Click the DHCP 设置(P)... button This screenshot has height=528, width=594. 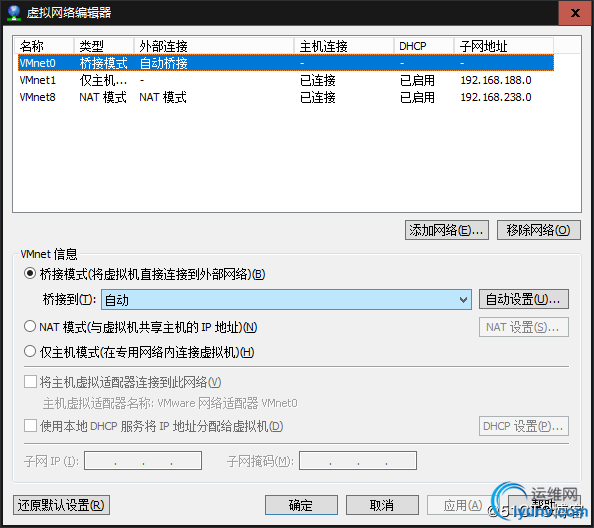point(524,426)
